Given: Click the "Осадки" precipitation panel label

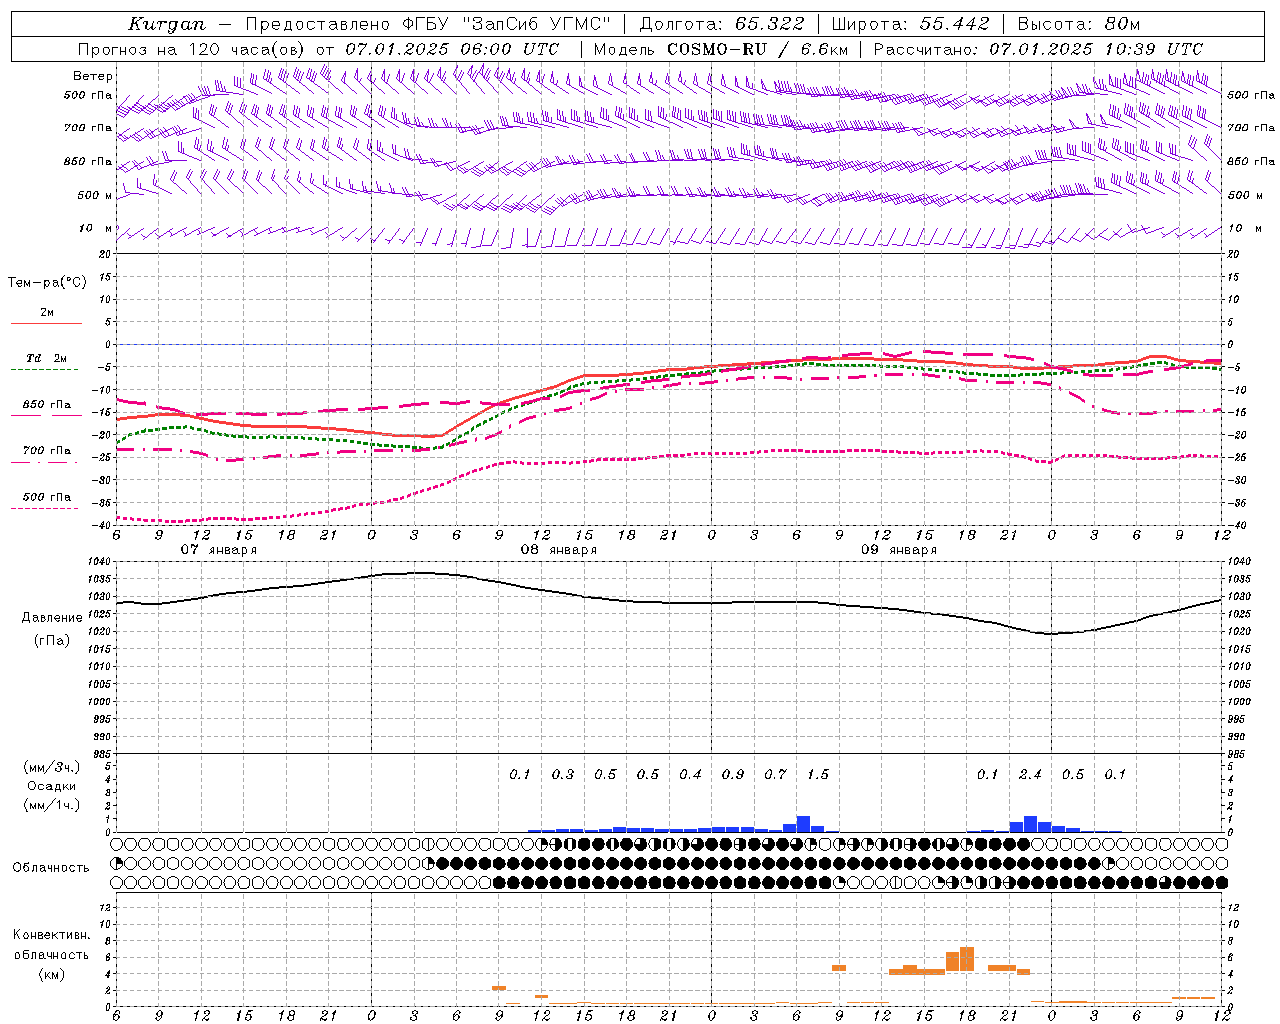Looking at the screenshot, I should [51, 786].
